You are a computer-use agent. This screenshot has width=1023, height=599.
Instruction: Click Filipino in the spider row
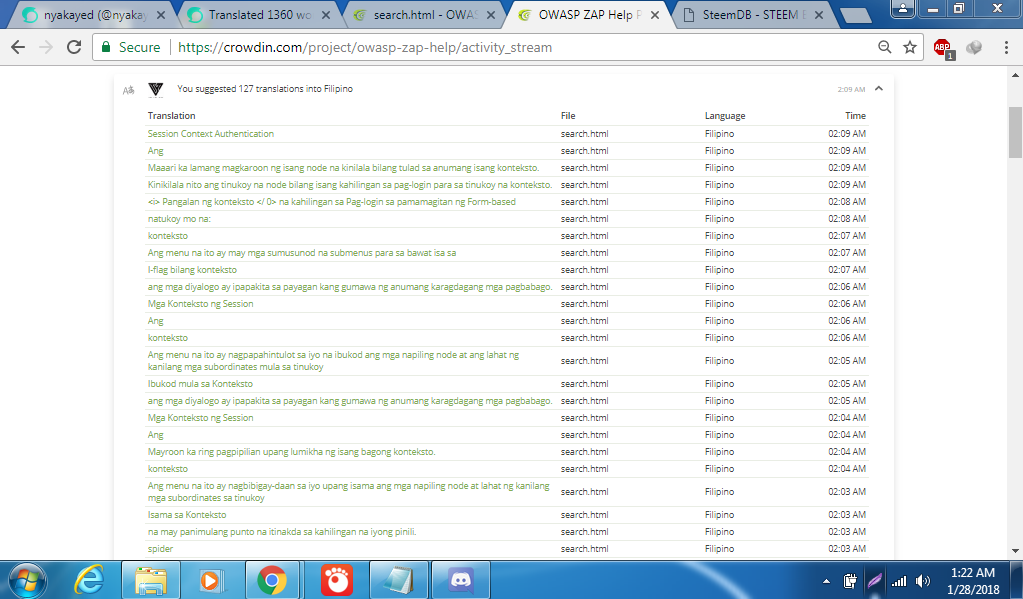coord(720,549)
